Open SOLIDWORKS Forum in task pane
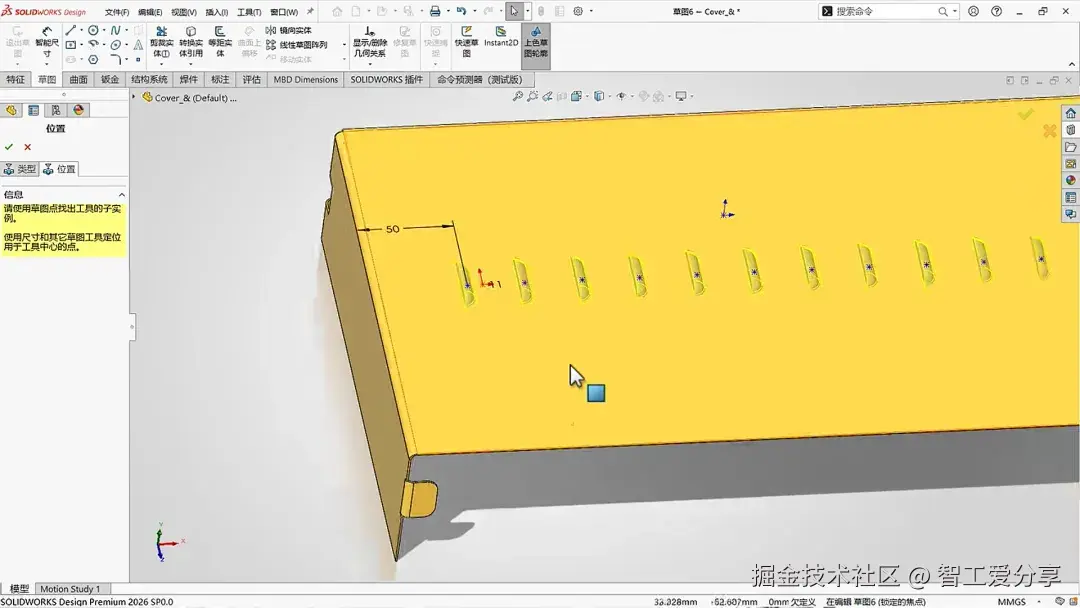Screen dimensions: 1080x608 click(1070, 214)
